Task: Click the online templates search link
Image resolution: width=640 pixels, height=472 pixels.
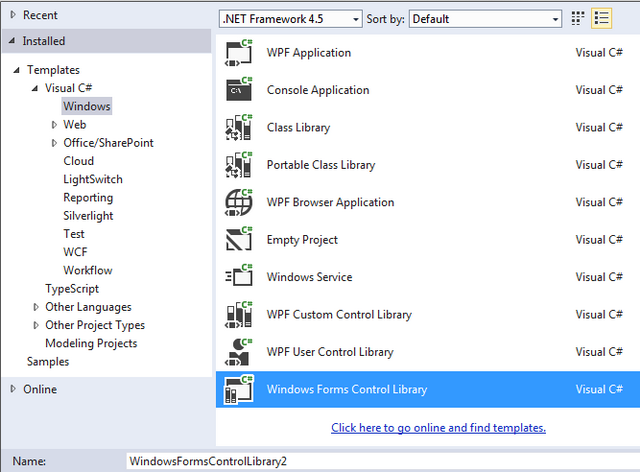Action: (438, 427)
